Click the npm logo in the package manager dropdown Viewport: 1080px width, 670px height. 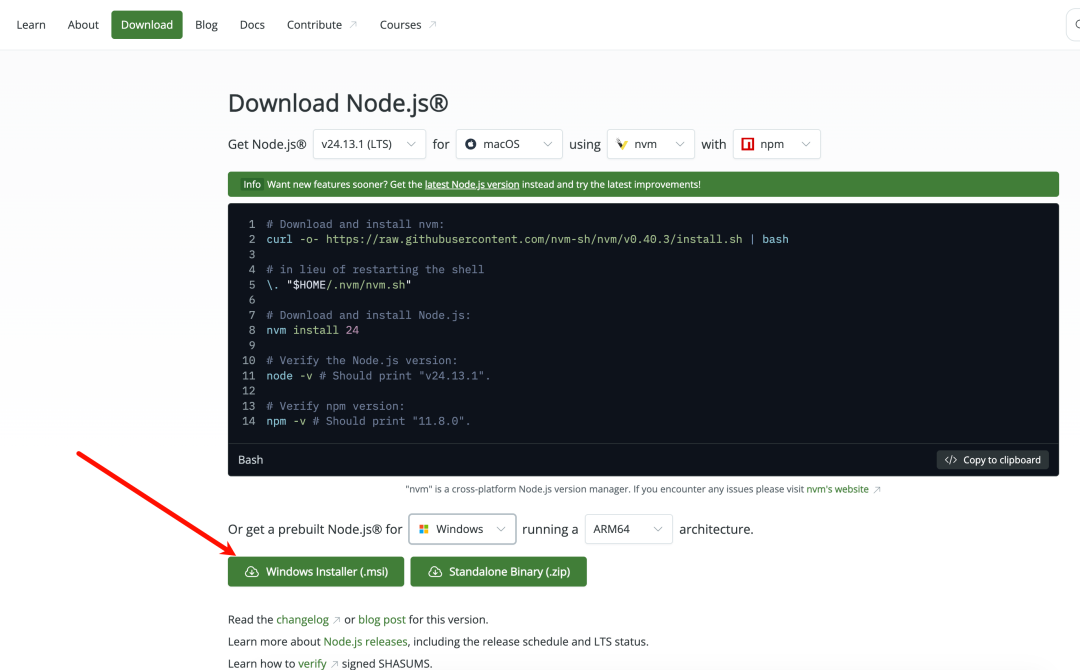tap(747, 144)
